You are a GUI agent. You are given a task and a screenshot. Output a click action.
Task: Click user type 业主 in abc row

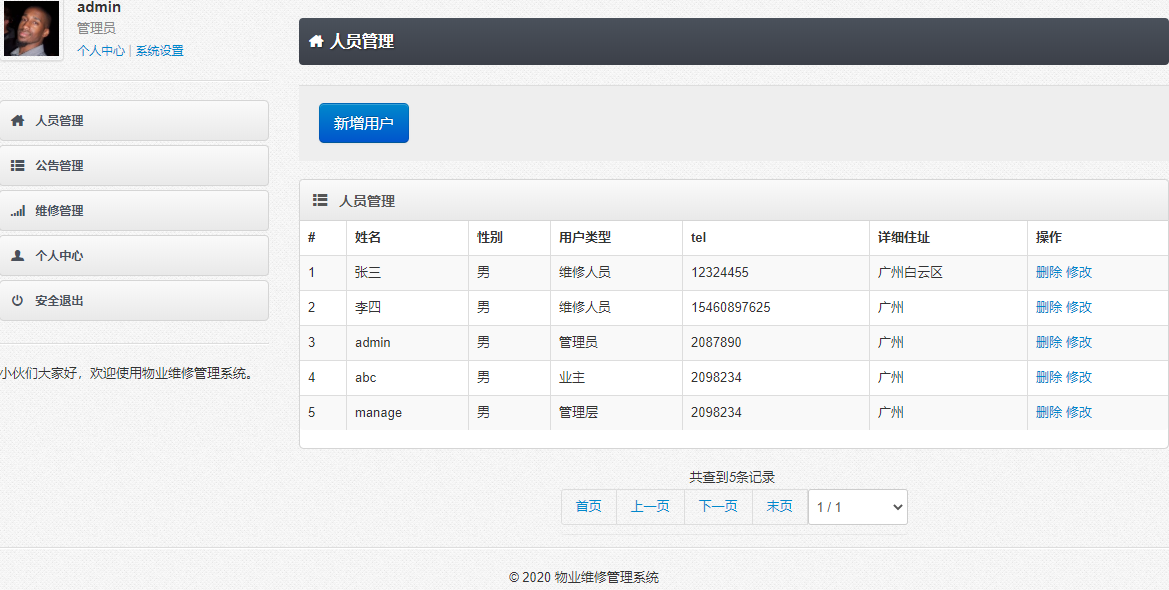coord(572,377)
